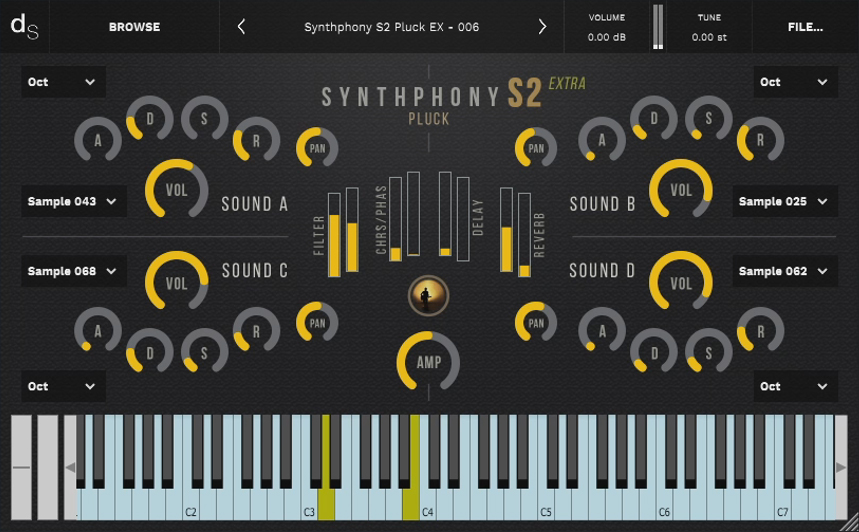
Task: Click Sound A release (R) knob
Action: point(256,140)
